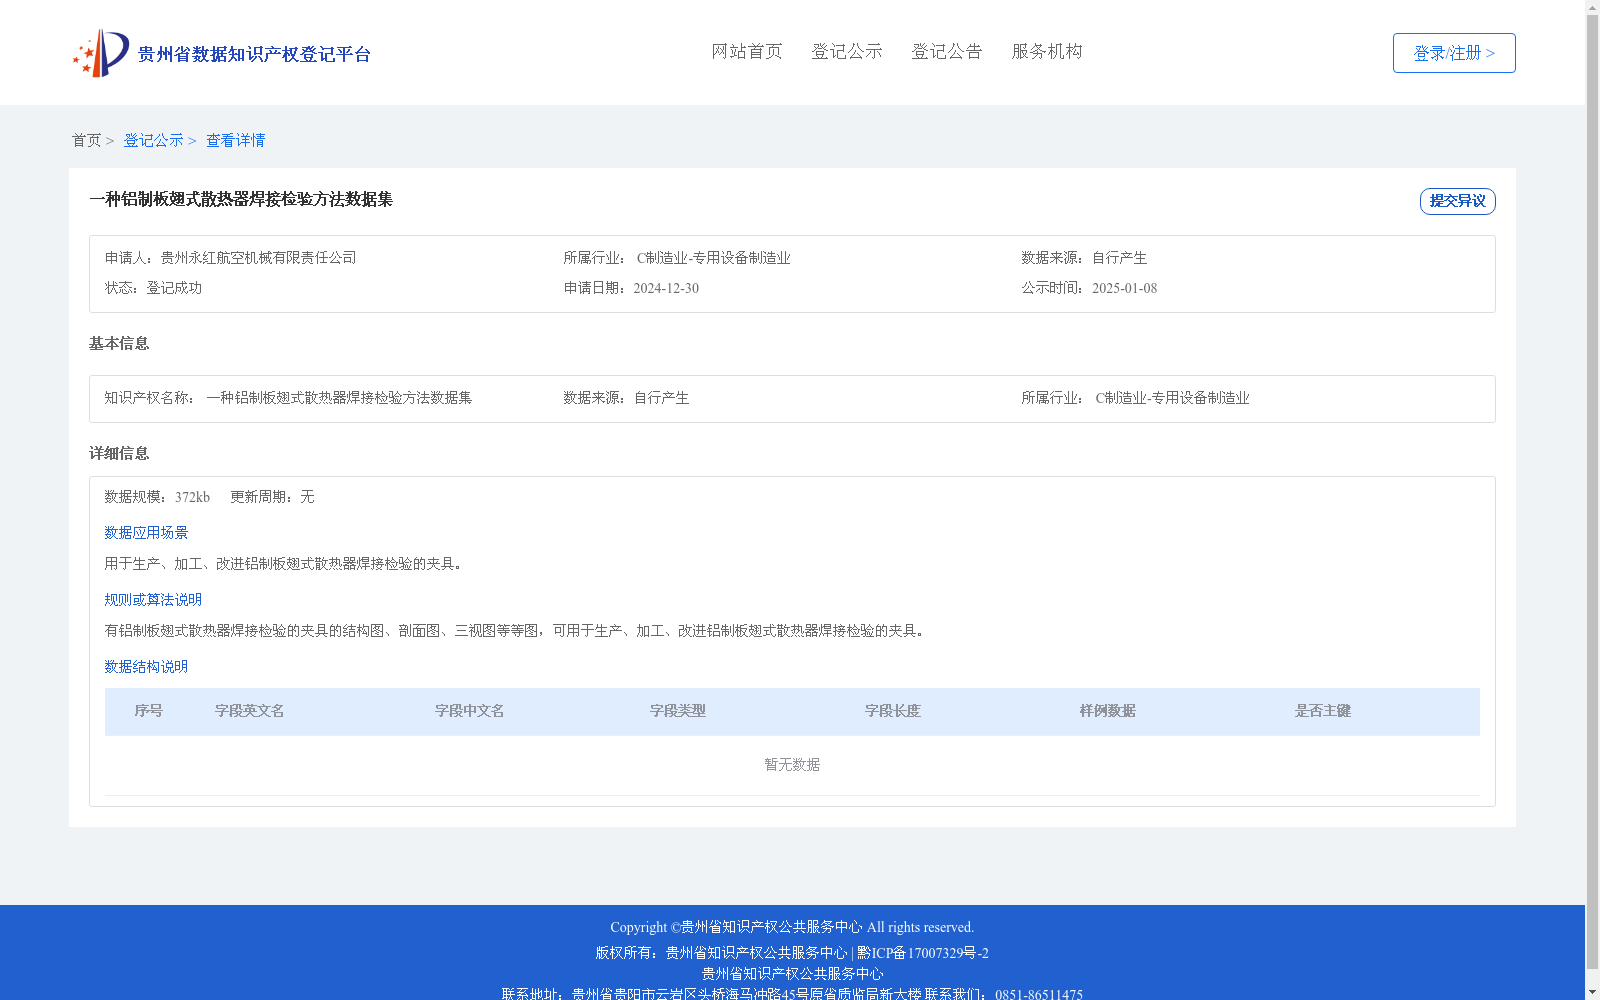
Task: Go to 登记公示 nav item
Action: tap(847, 51)
